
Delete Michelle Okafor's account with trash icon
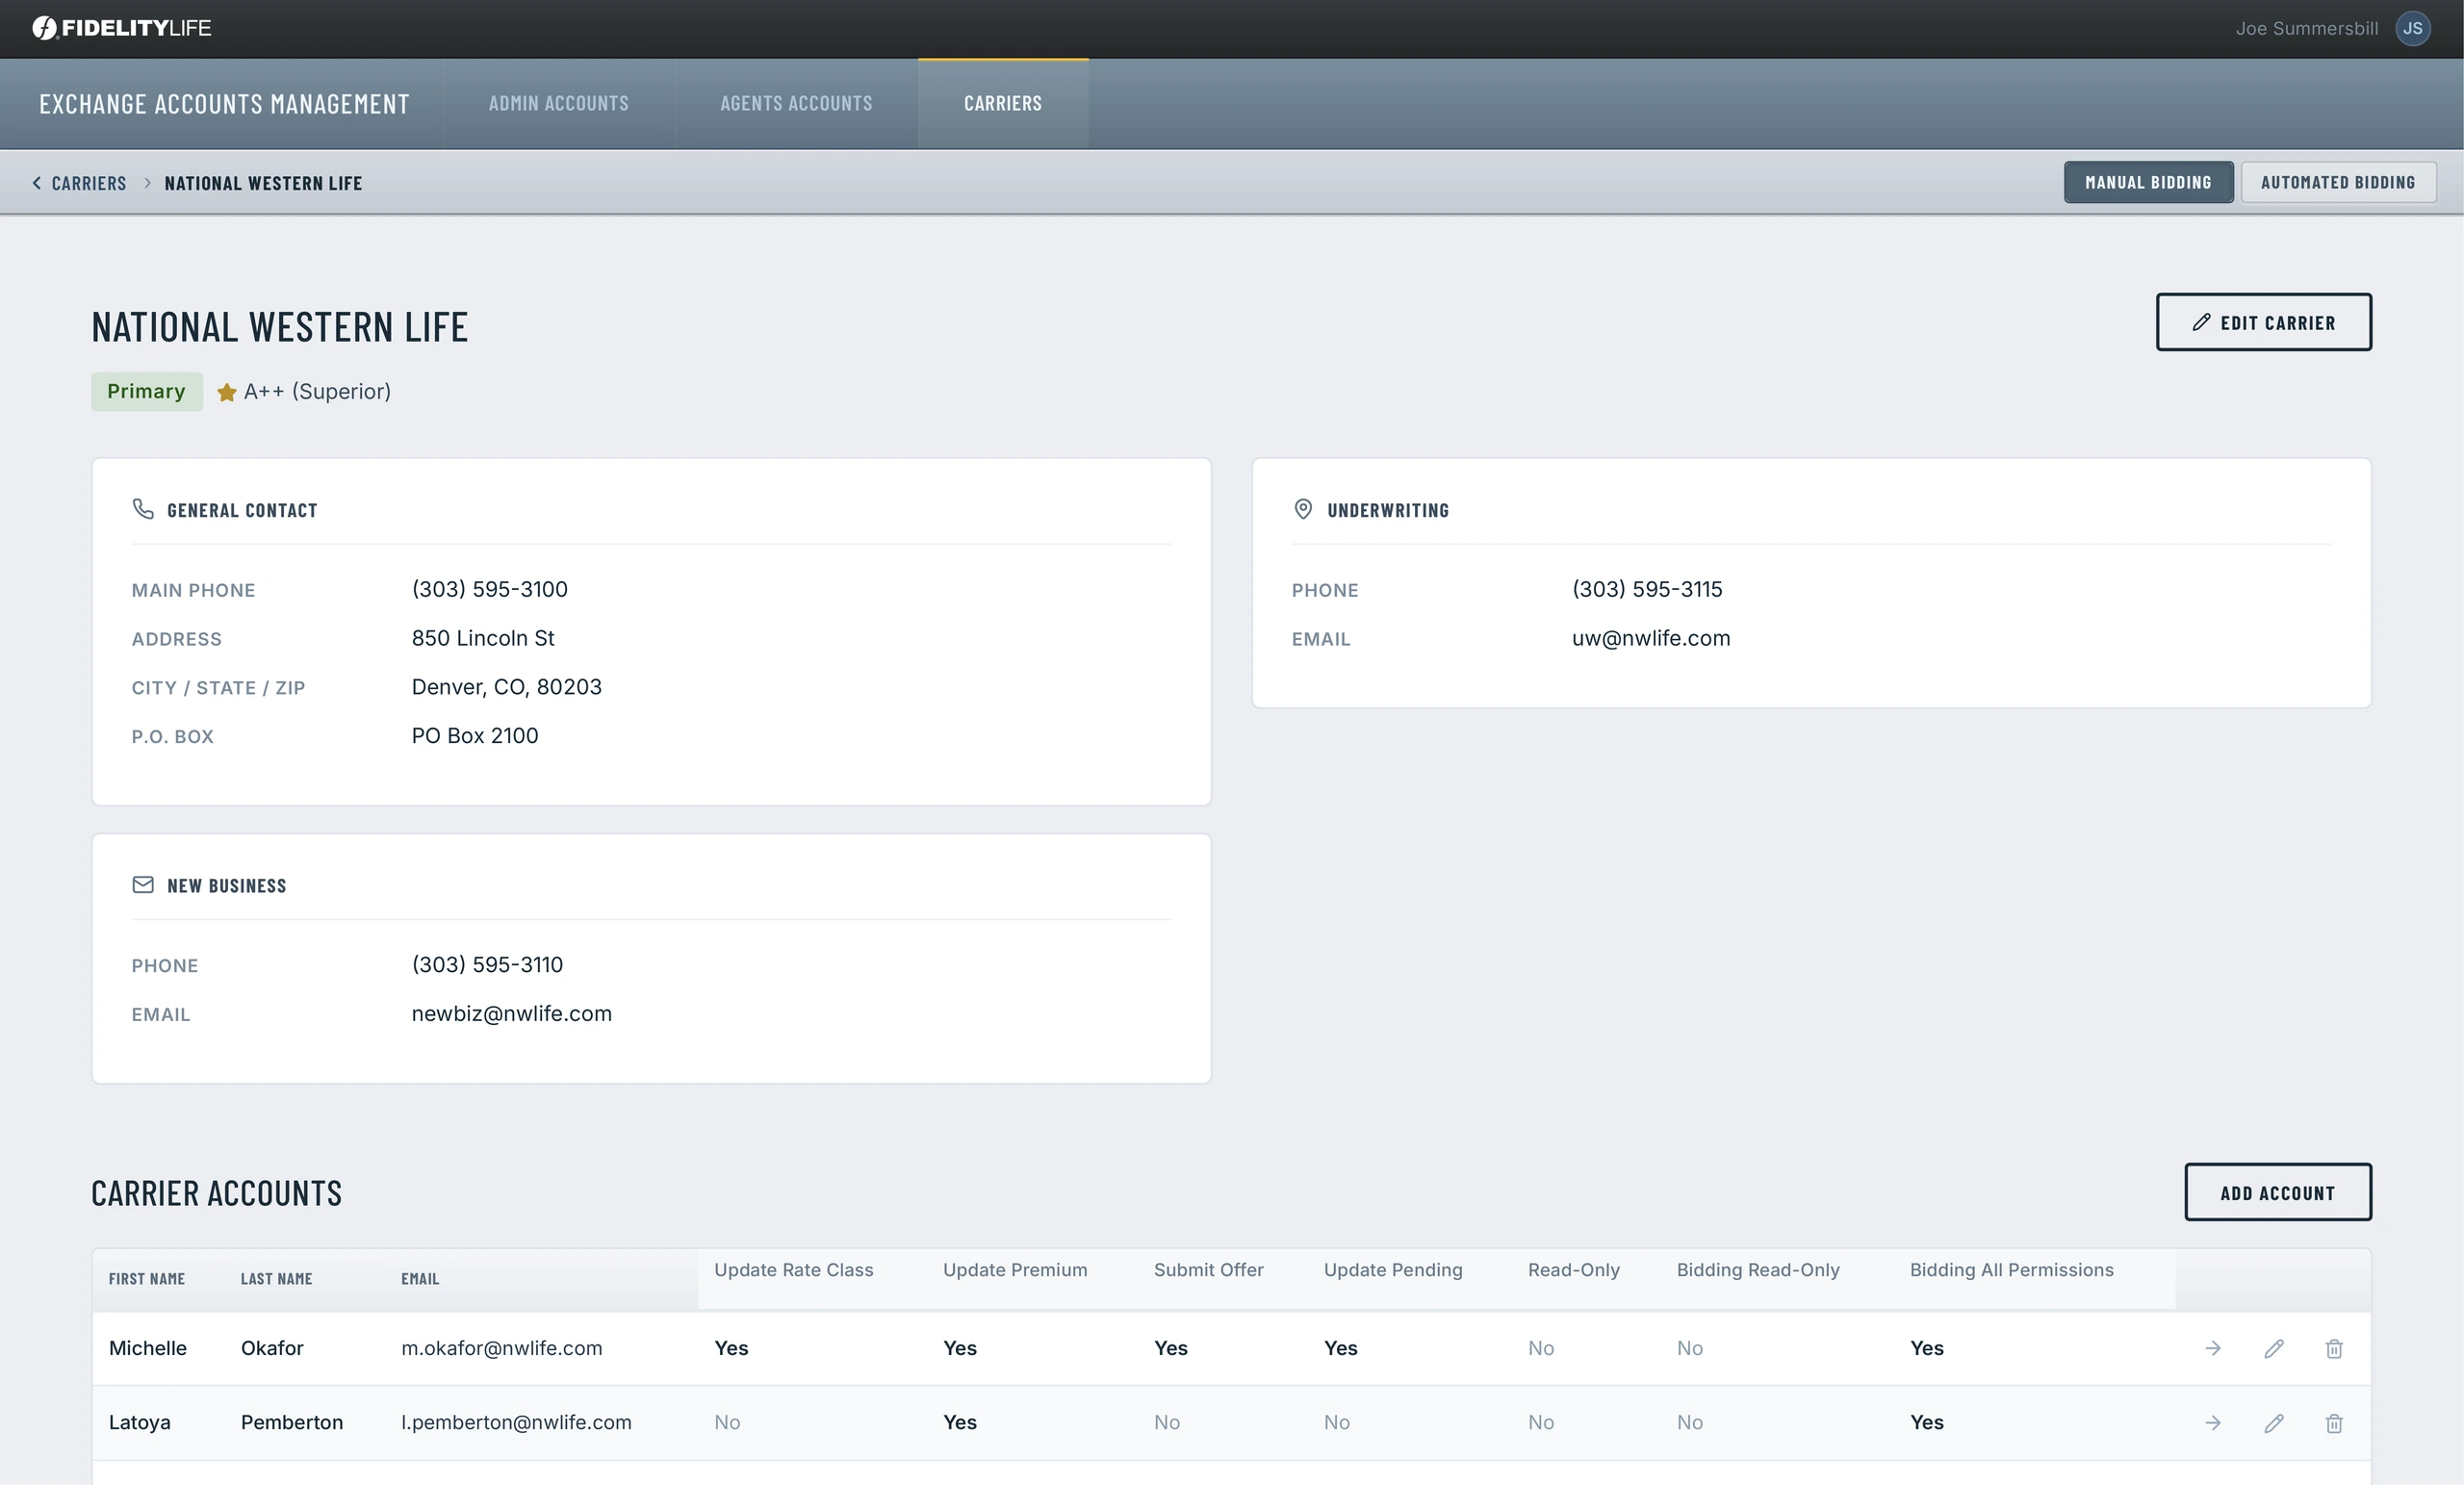pos(2334,1348)
